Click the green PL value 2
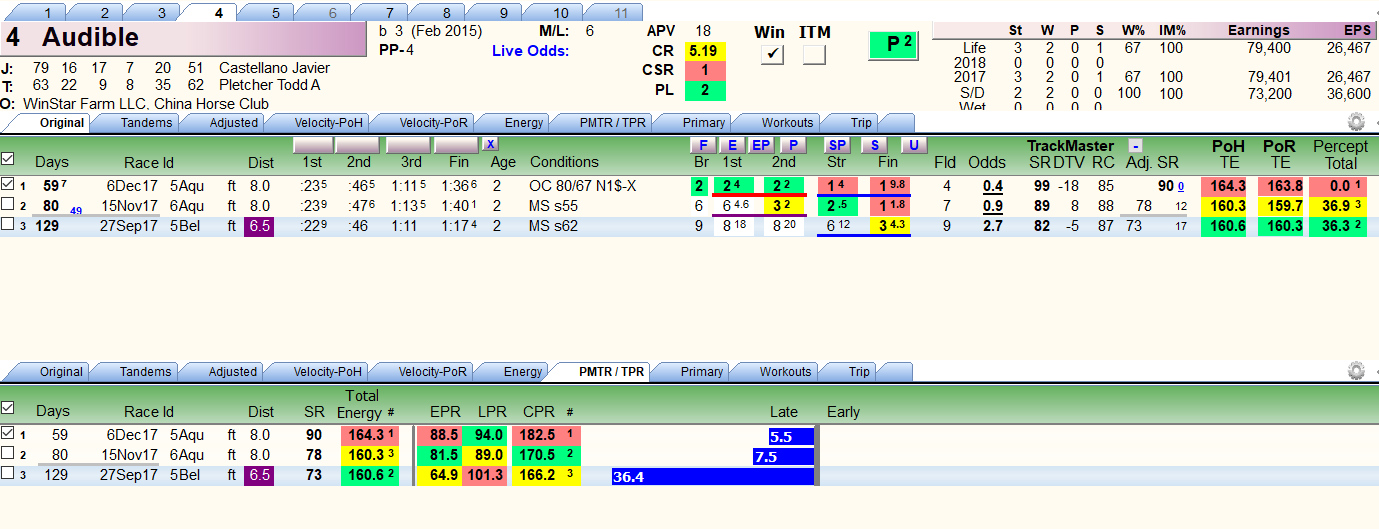Viewport: 1379px width, 529px height. [x=704, y=90]
